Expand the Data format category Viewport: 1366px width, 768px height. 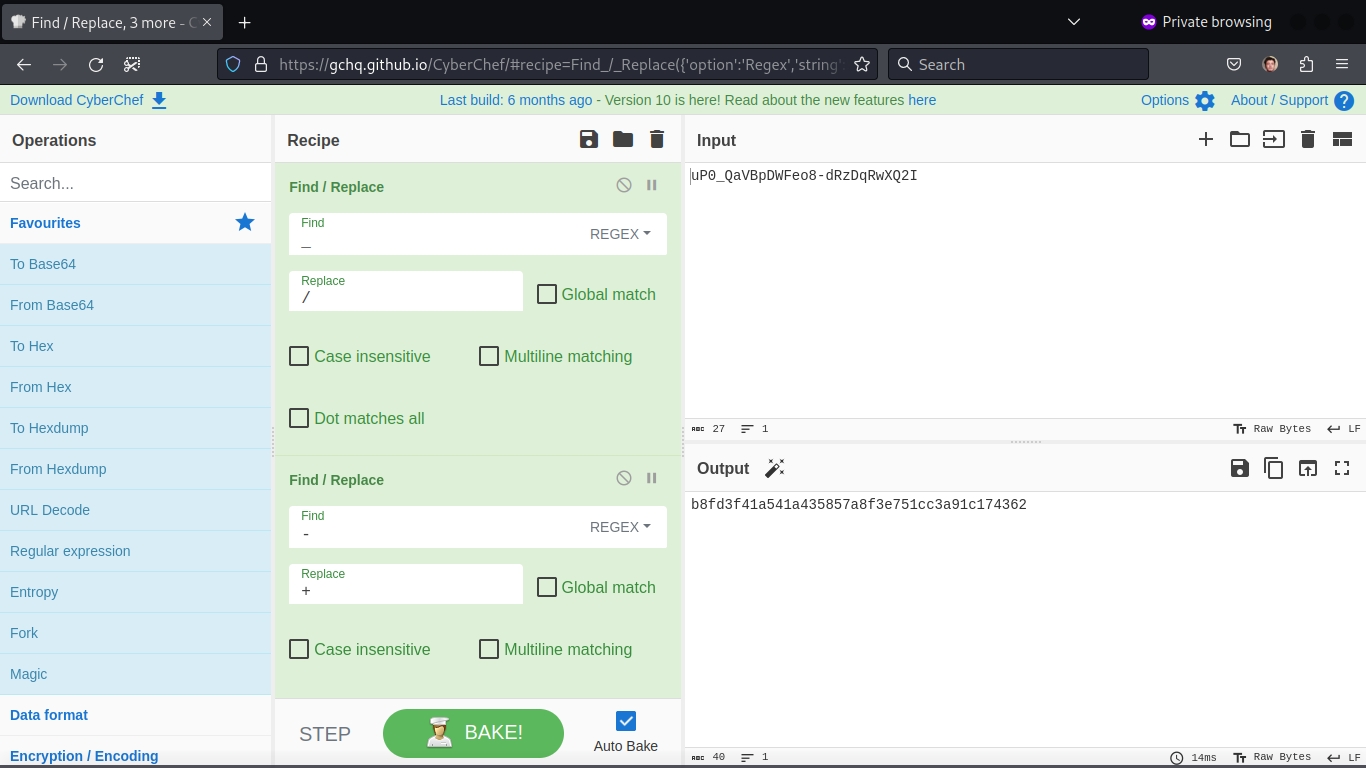49,715
